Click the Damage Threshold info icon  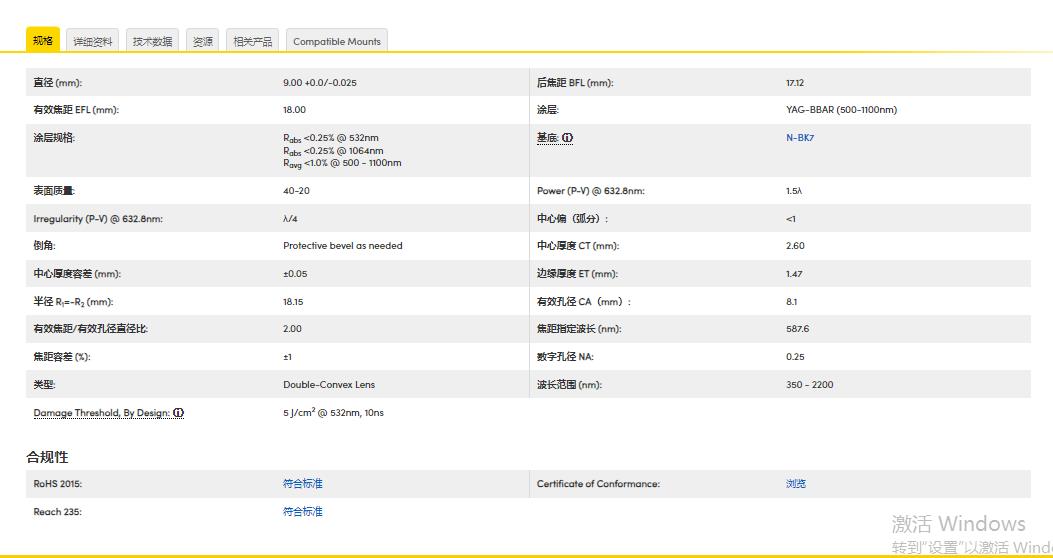pyautogui.click(x=179, y=413)
